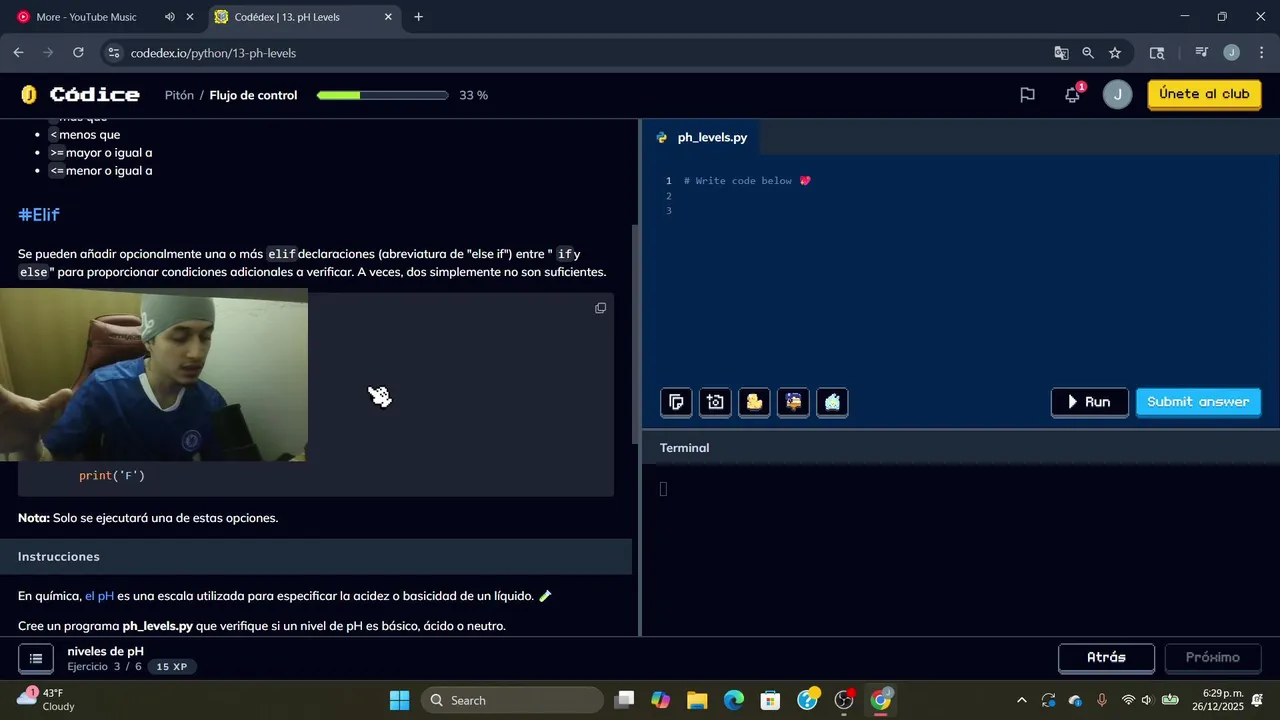
Task: Open Wi-Fi network settings in the system tray
Action: pos(1128,700)
